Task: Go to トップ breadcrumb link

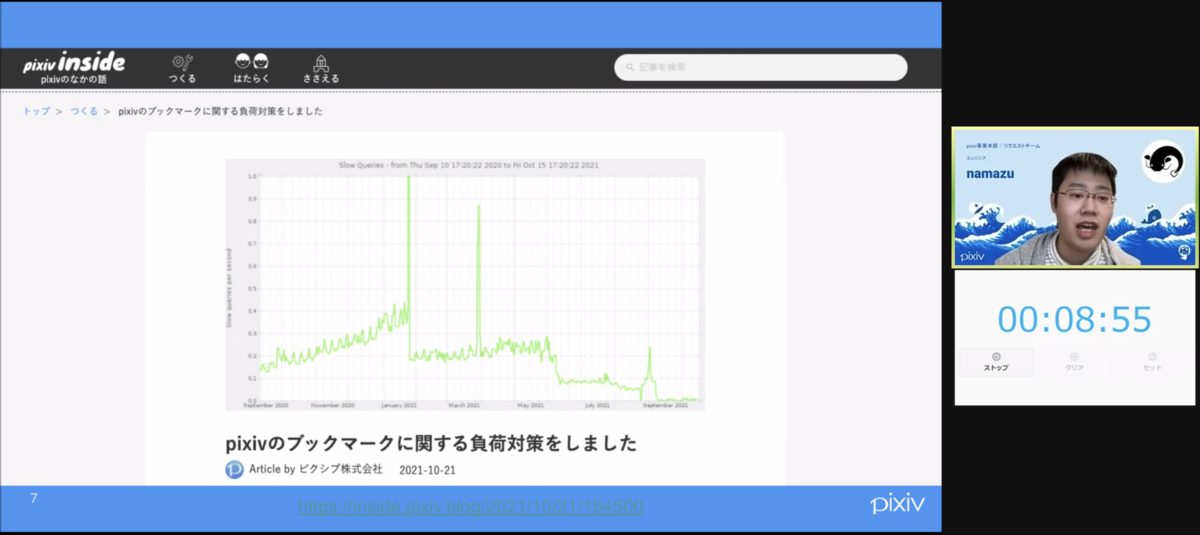Action: pos(36,111)
